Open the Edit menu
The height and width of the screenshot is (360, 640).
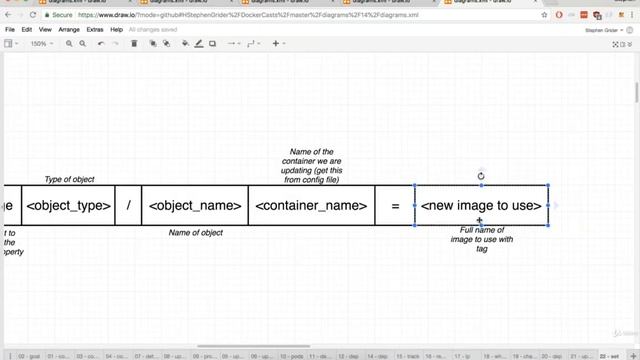[27, 29]
